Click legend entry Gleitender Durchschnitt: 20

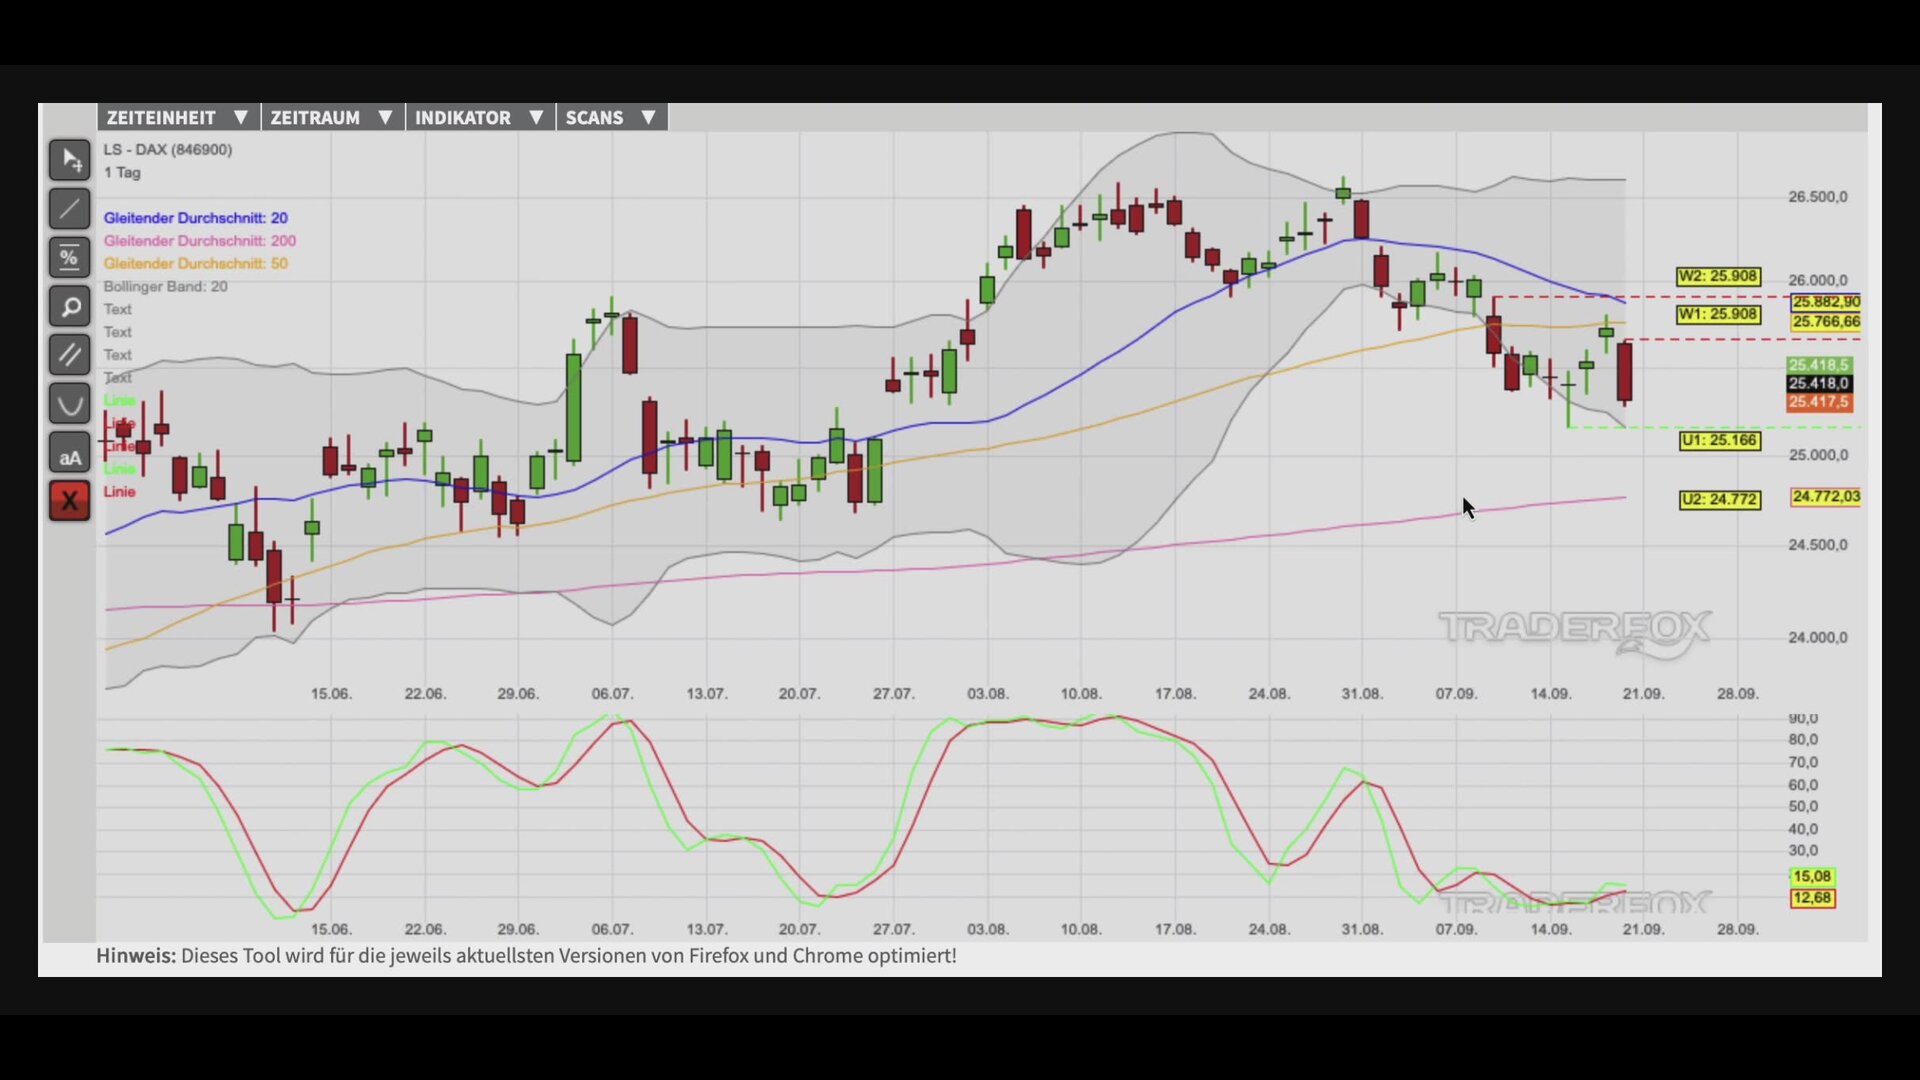click(195, 218)
